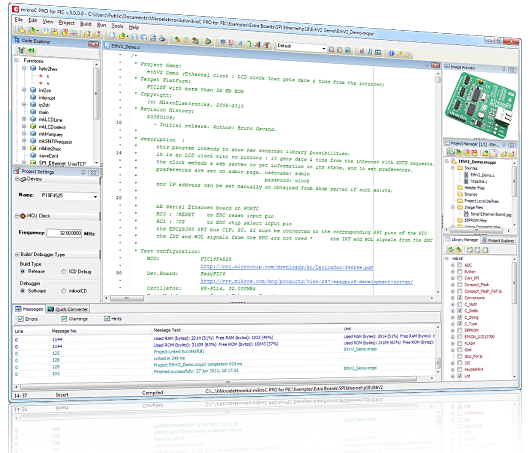Click the new file icon in the toolbar
The image size is (531, 453).
112,35
